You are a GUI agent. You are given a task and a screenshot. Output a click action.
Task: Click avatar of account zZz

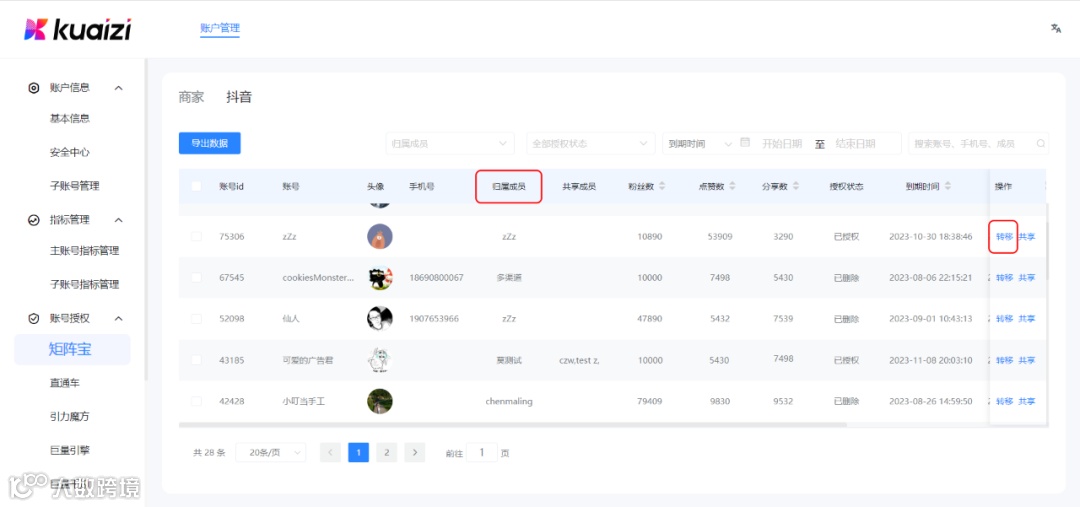[x=380, y=236]
